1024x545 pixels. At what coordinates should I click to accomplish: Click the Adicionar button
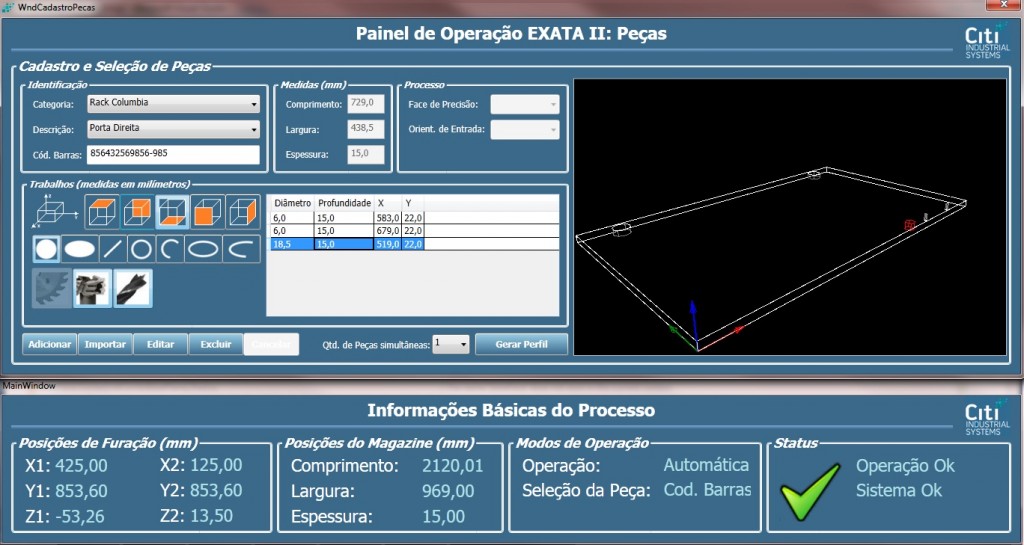50,344
